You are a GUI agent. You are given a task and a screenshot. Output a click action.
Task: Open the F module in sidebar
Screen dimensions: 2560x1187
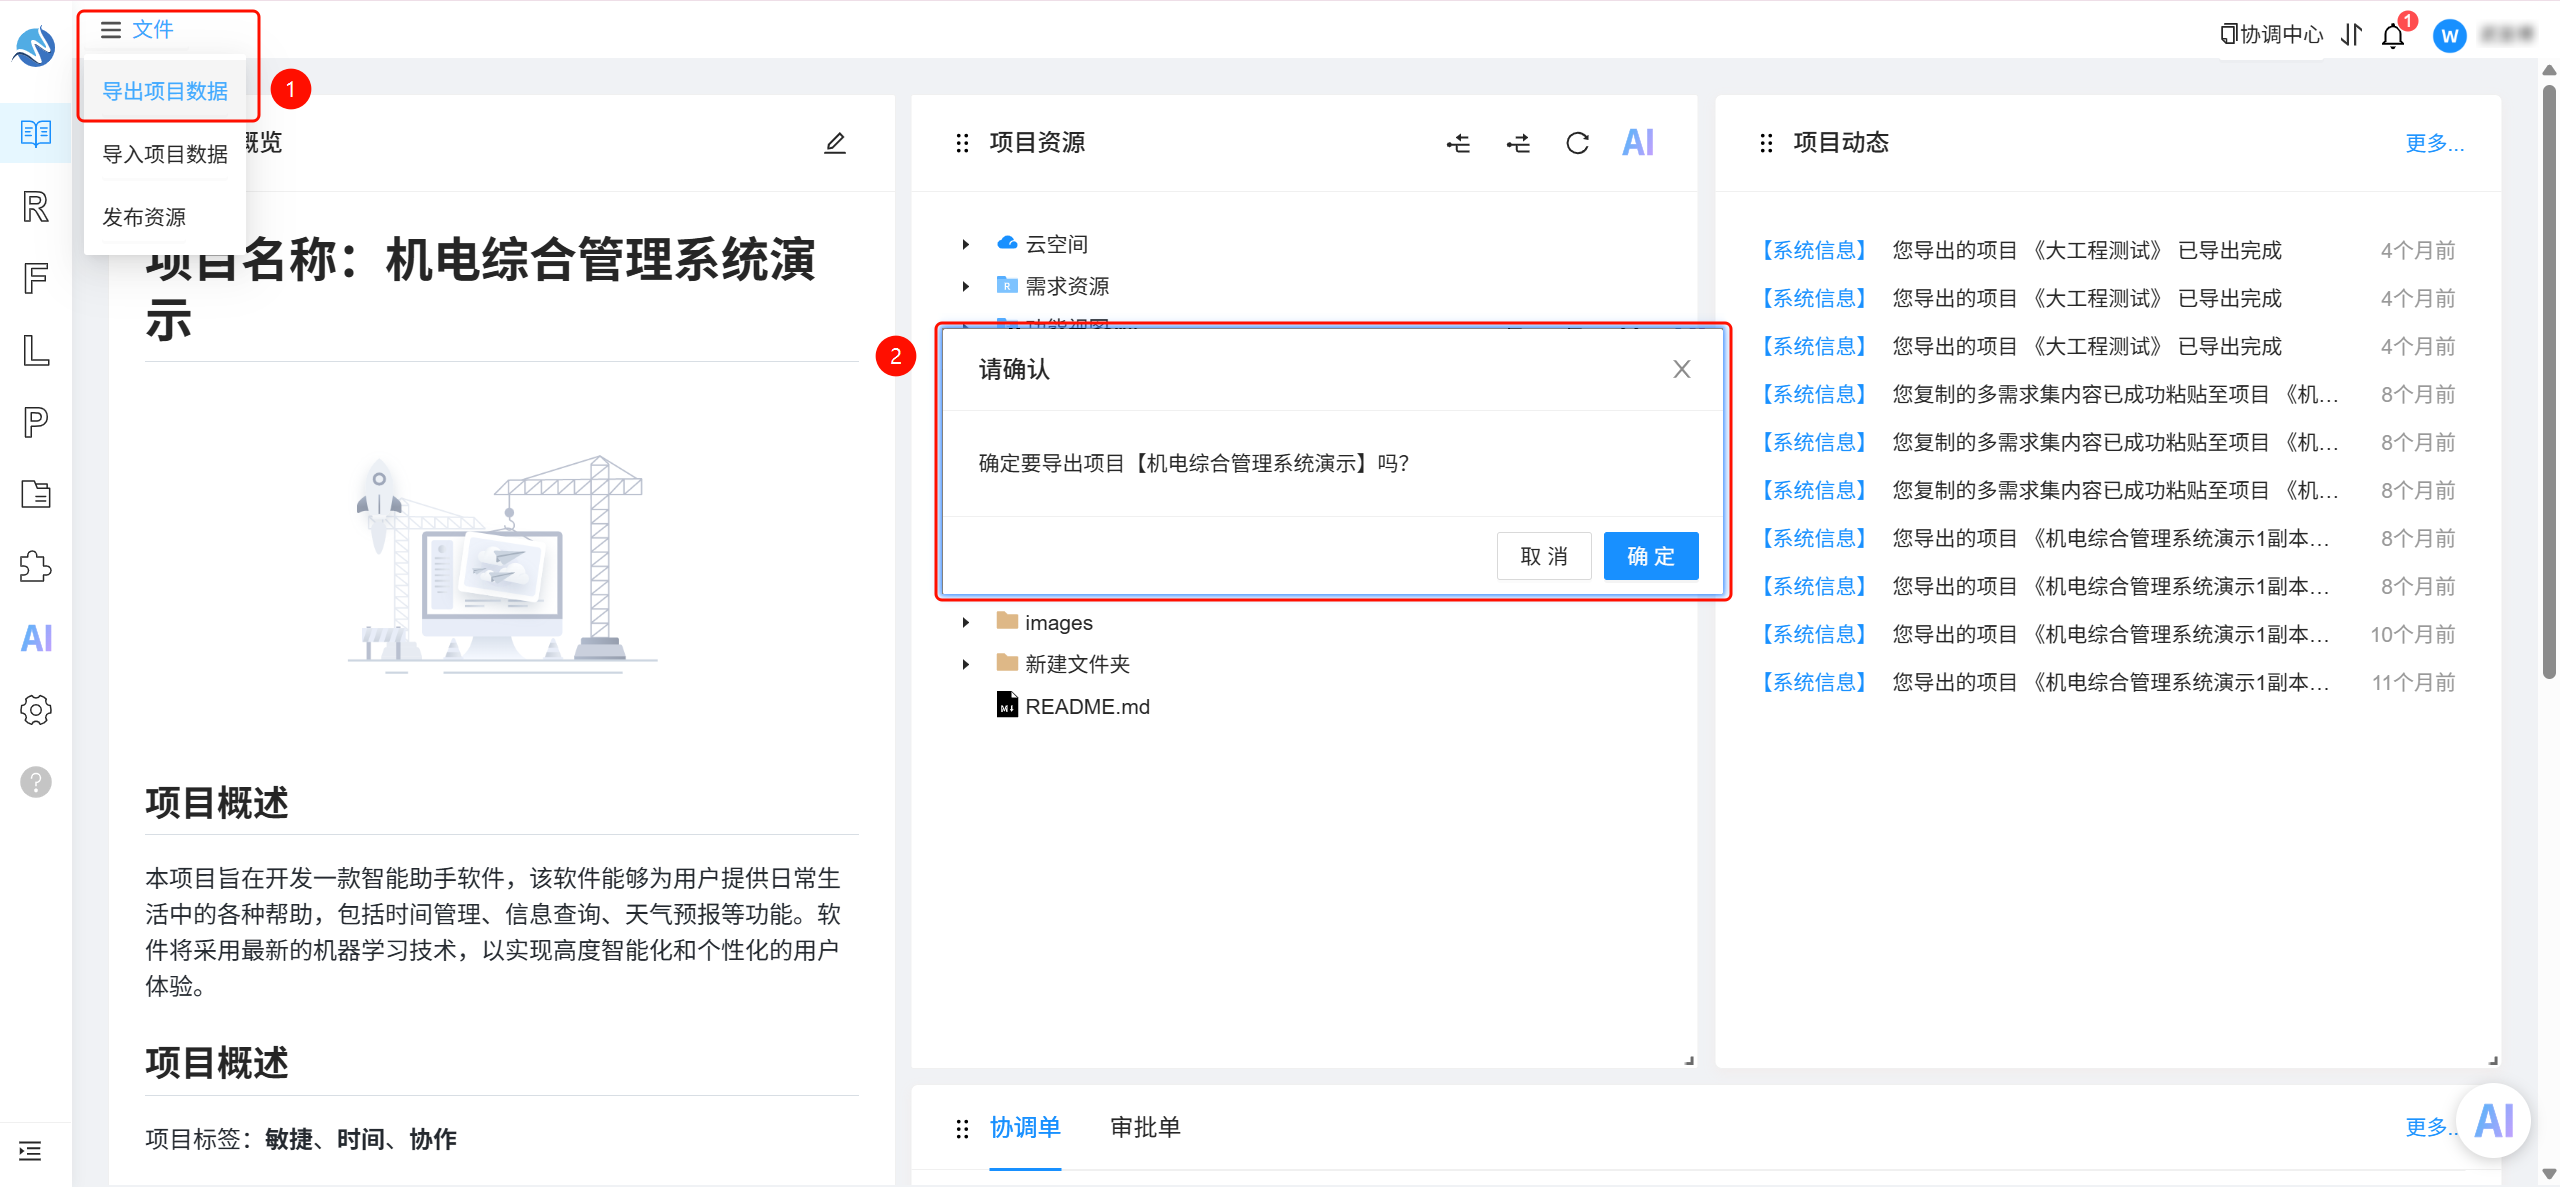36,278
